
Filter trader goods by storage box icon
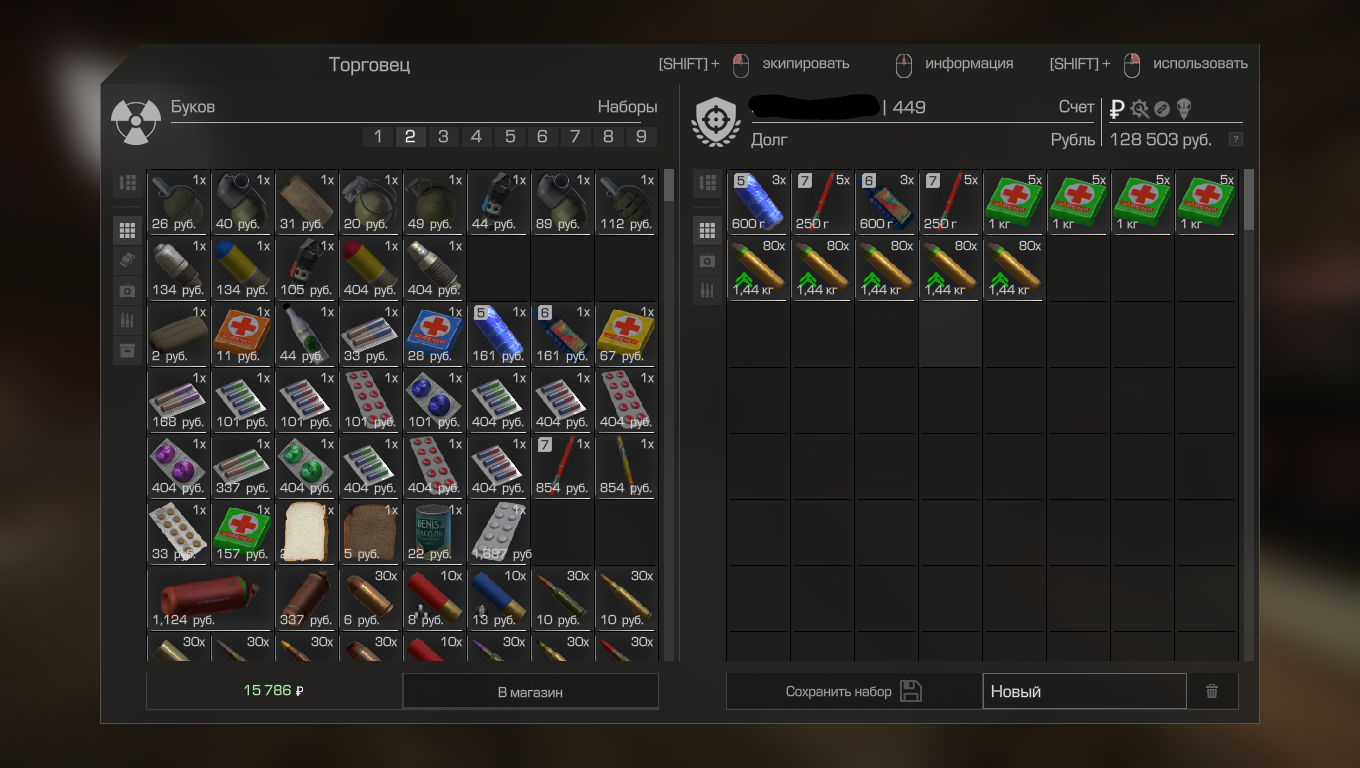(127, 350)
